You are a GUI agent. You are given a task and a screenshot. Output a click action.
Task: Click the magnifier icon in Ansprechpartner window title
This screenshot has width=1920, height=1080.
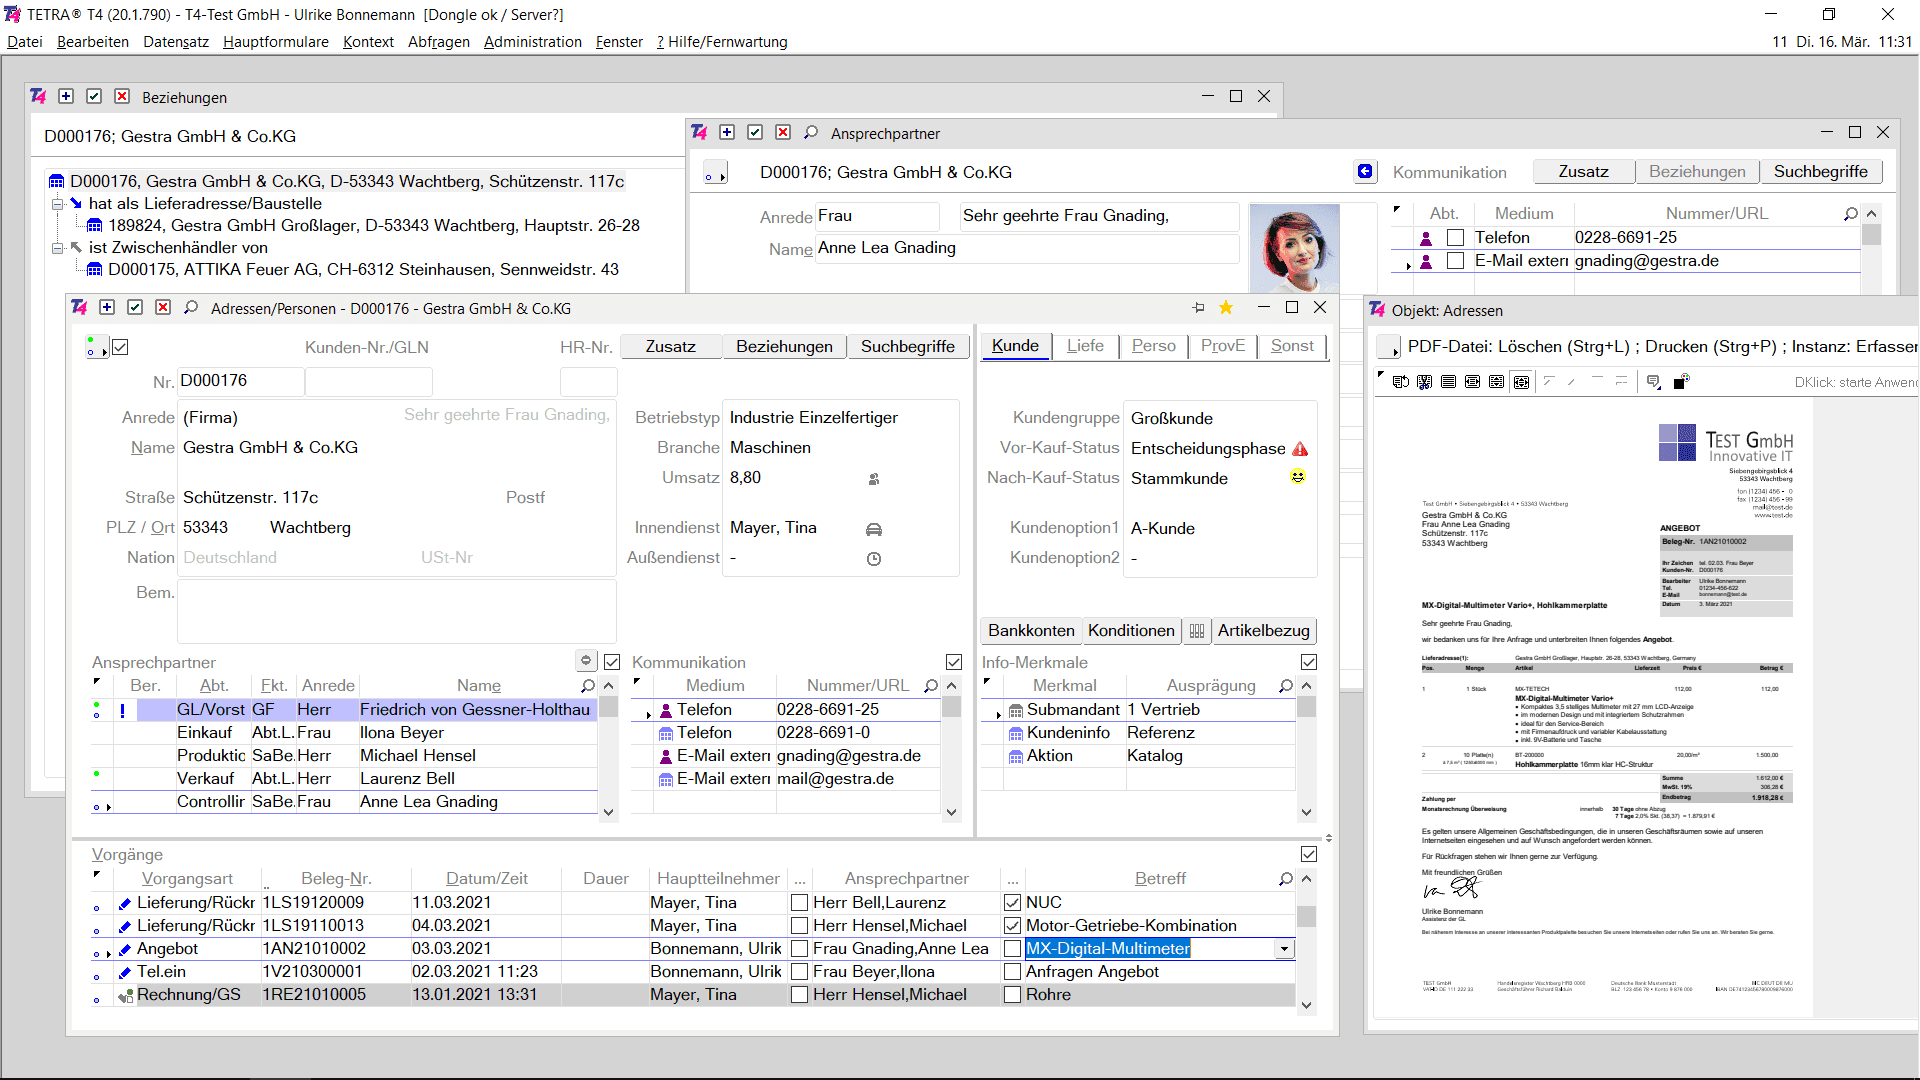(x=811, y=133)
